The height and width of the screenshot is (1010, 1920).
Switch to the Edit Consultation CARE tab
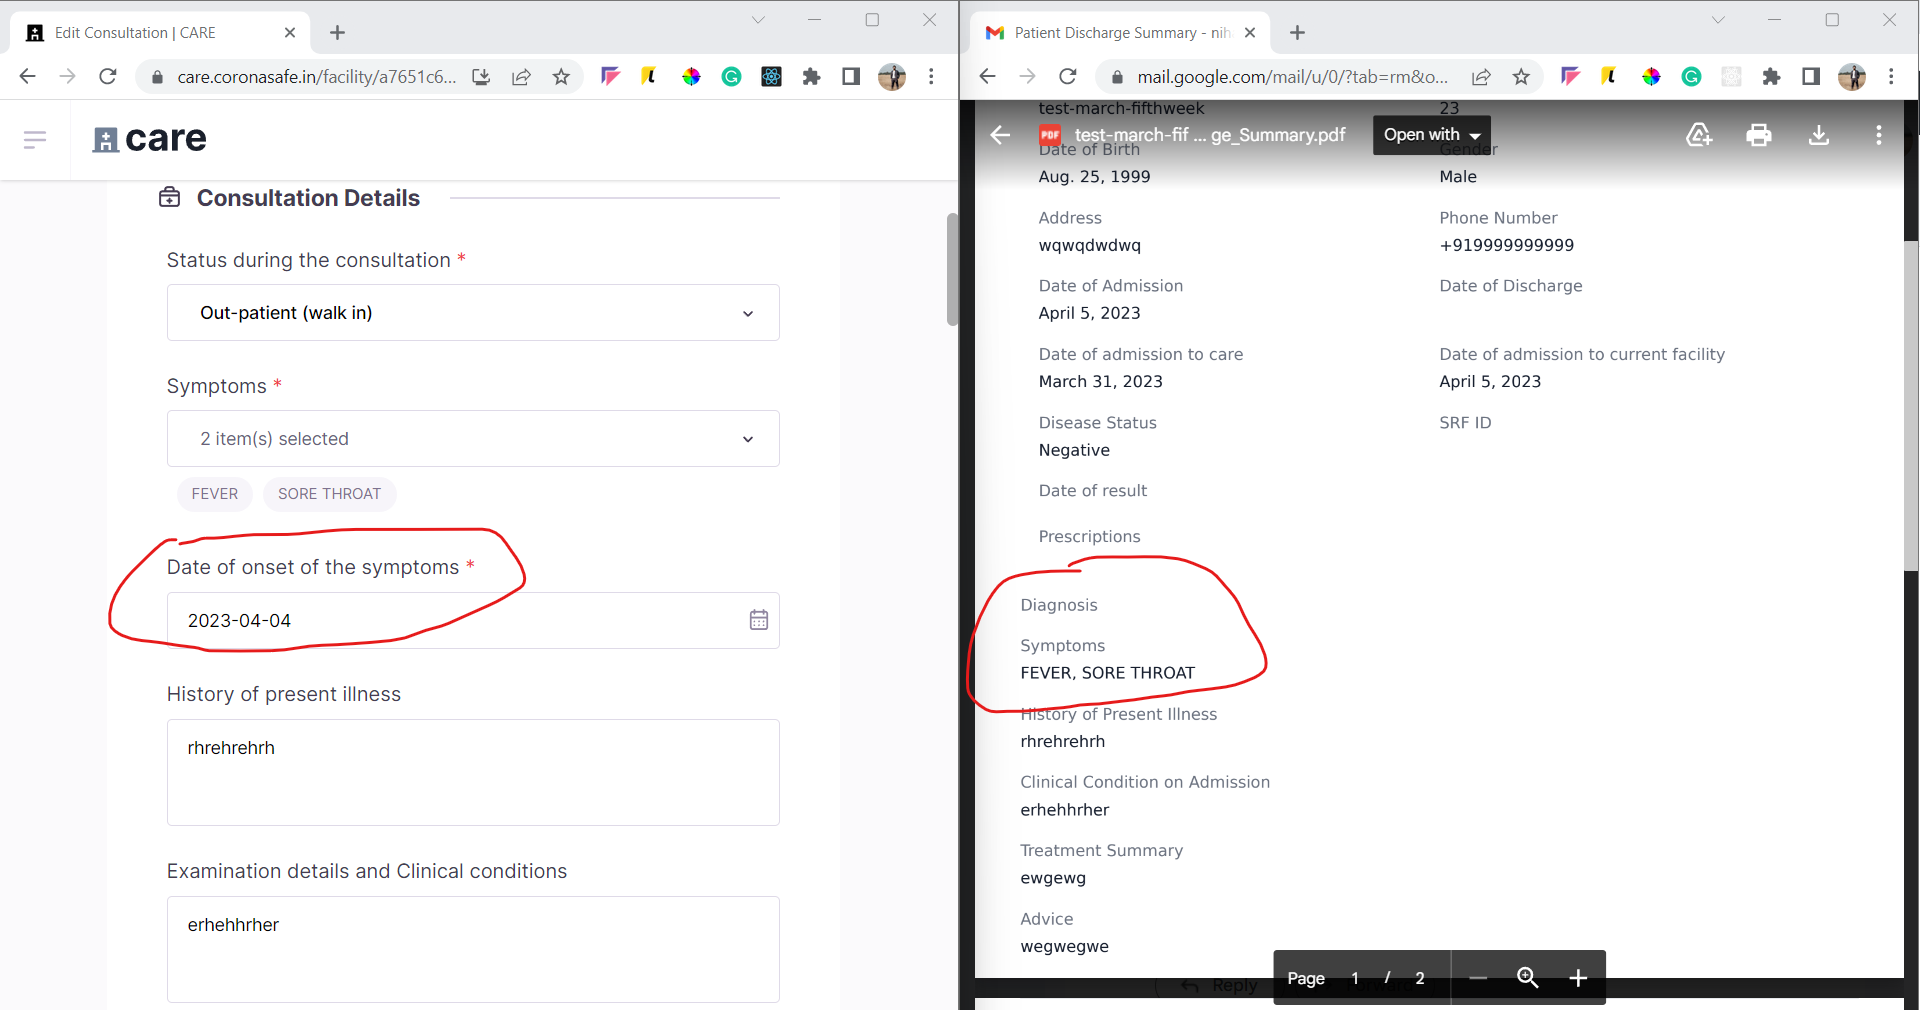point(140,32)
